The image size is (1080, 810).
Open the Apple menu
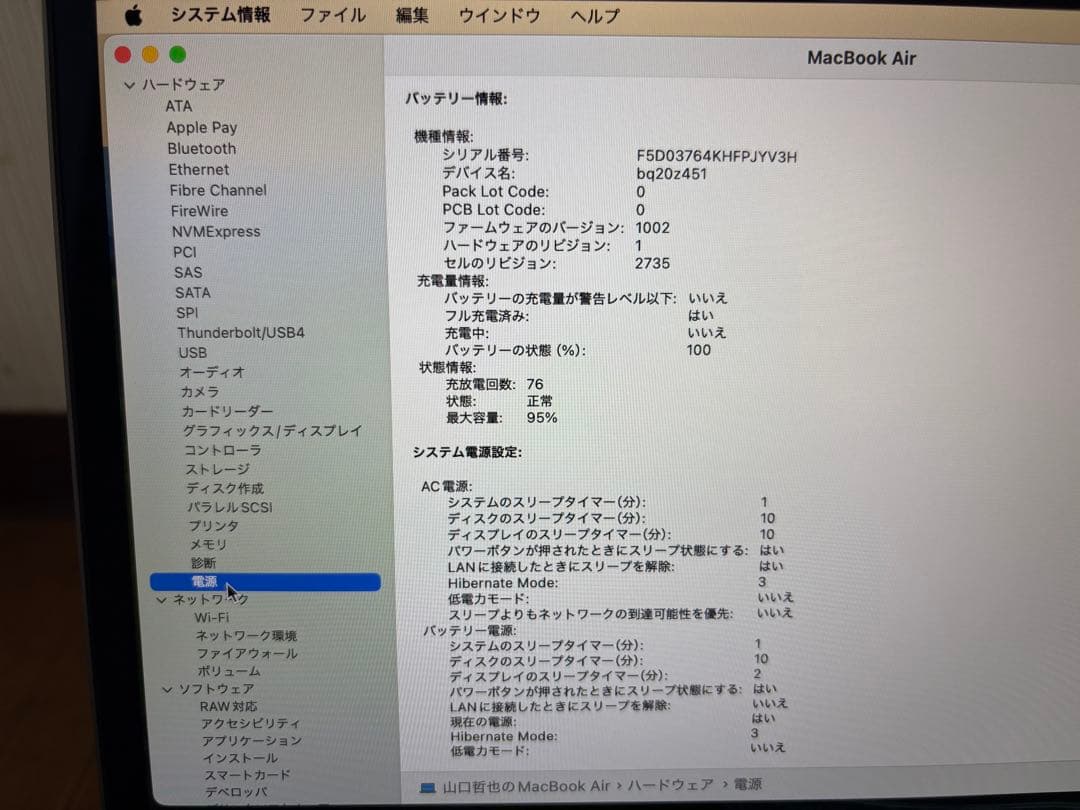tap(135, 16)
